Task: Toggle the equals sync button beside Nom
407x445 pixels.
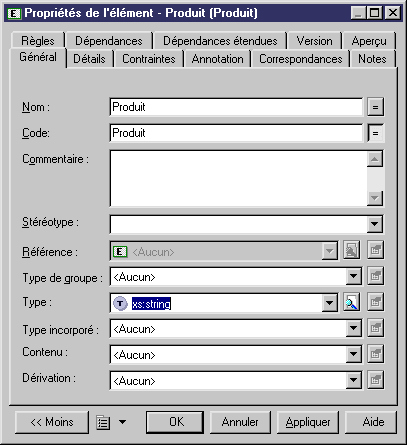Action: [375, 107]
